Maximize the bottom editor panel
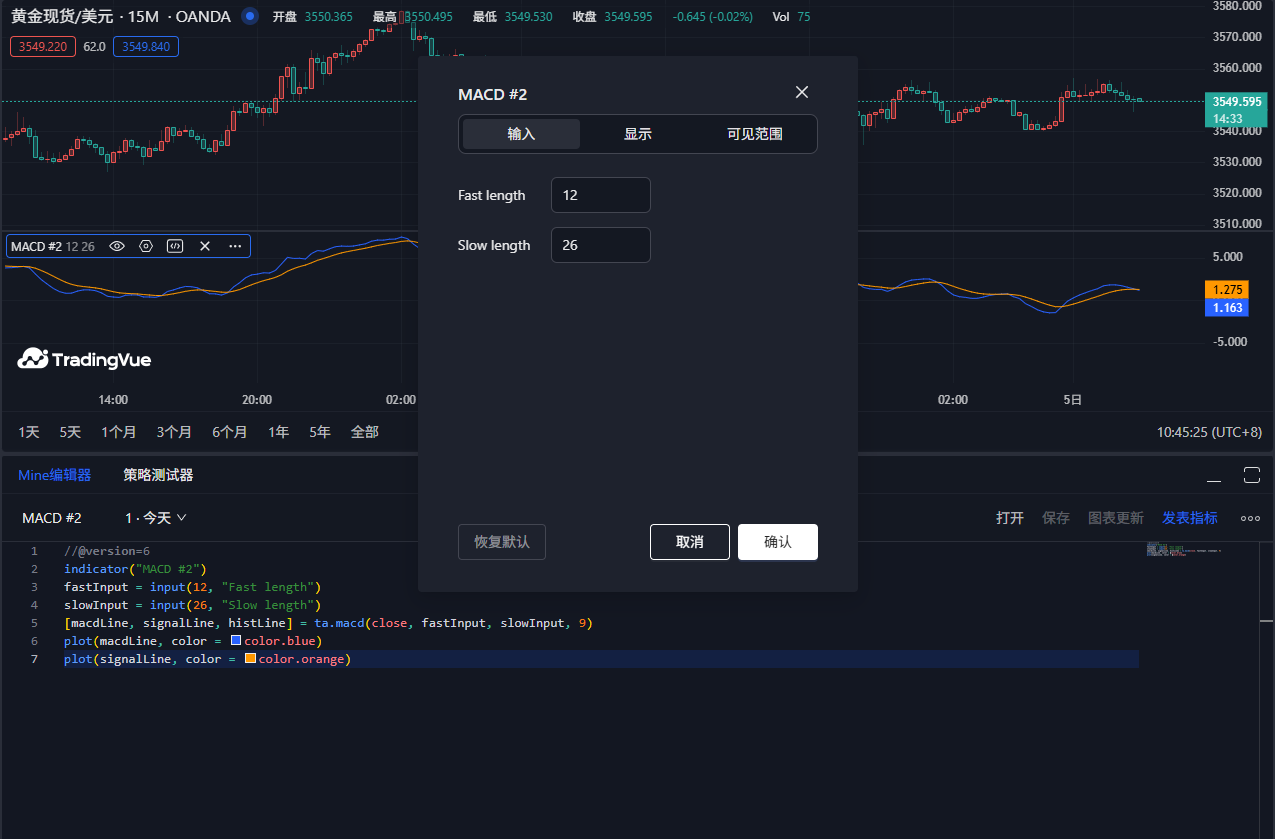1275x839 pixels. click(x=1251, y=475)
